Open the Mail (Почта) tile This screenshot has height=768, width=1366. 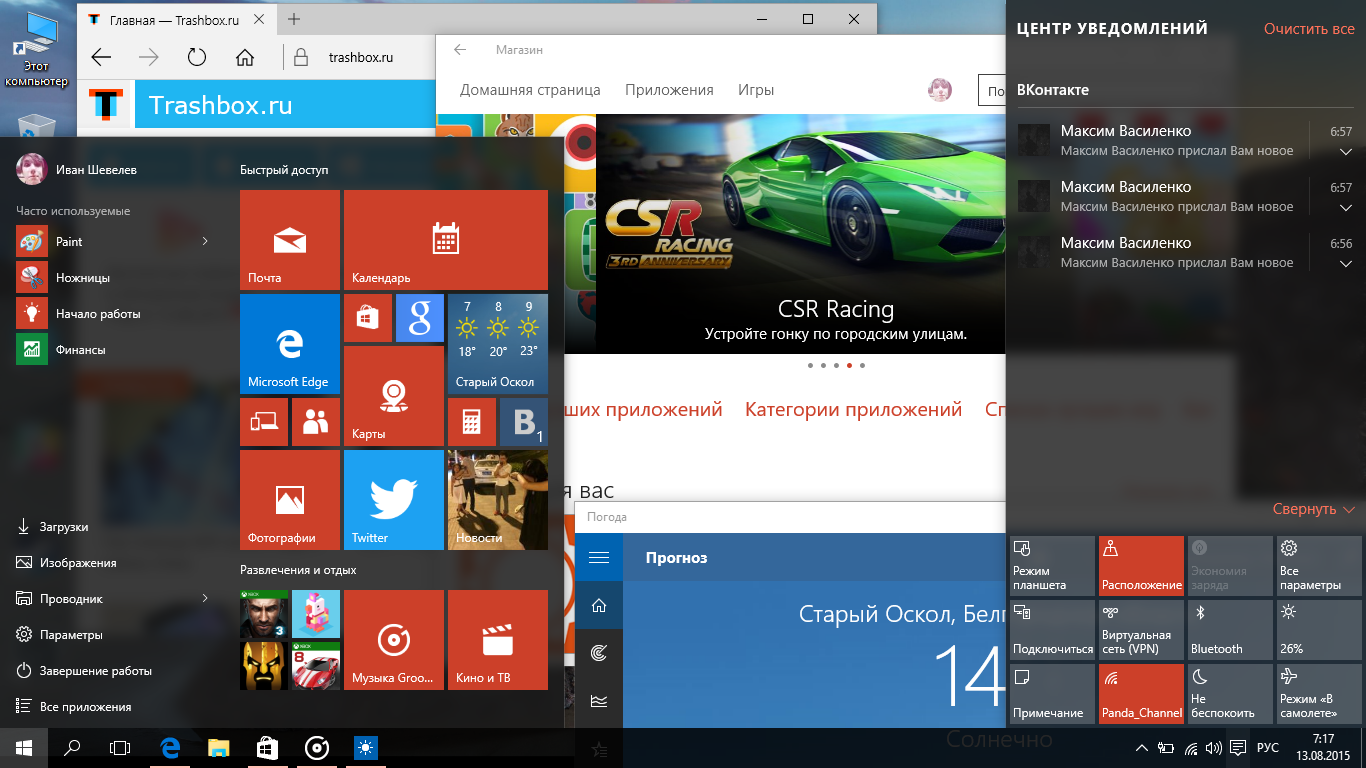[x=290, y=240]
